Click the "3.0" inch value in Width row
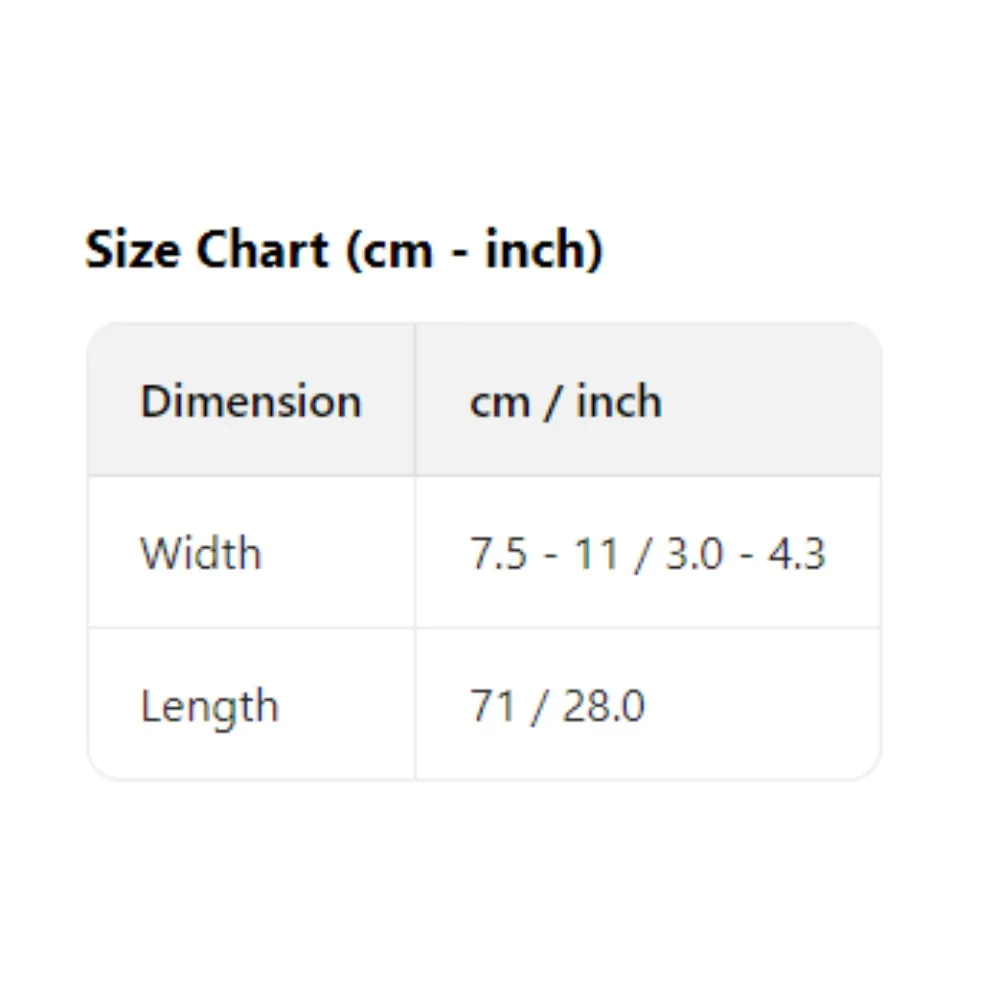1000x1000 pixels. pyautogui.click(x=694, y=554)
